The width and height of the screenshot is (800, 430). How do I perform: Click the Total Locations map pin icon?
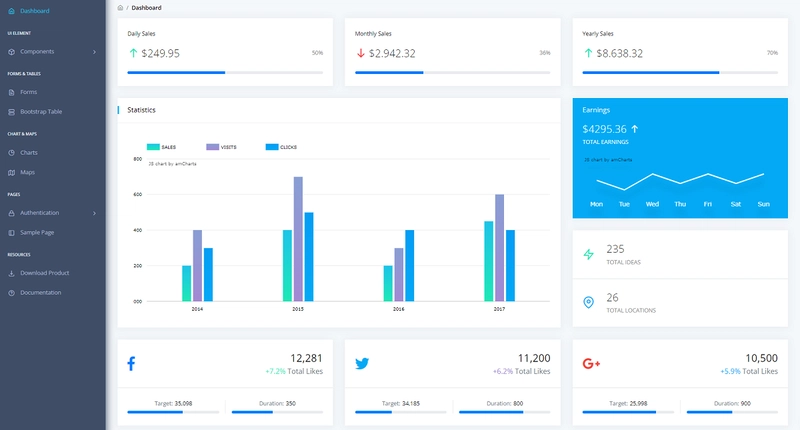coord(588,302)
